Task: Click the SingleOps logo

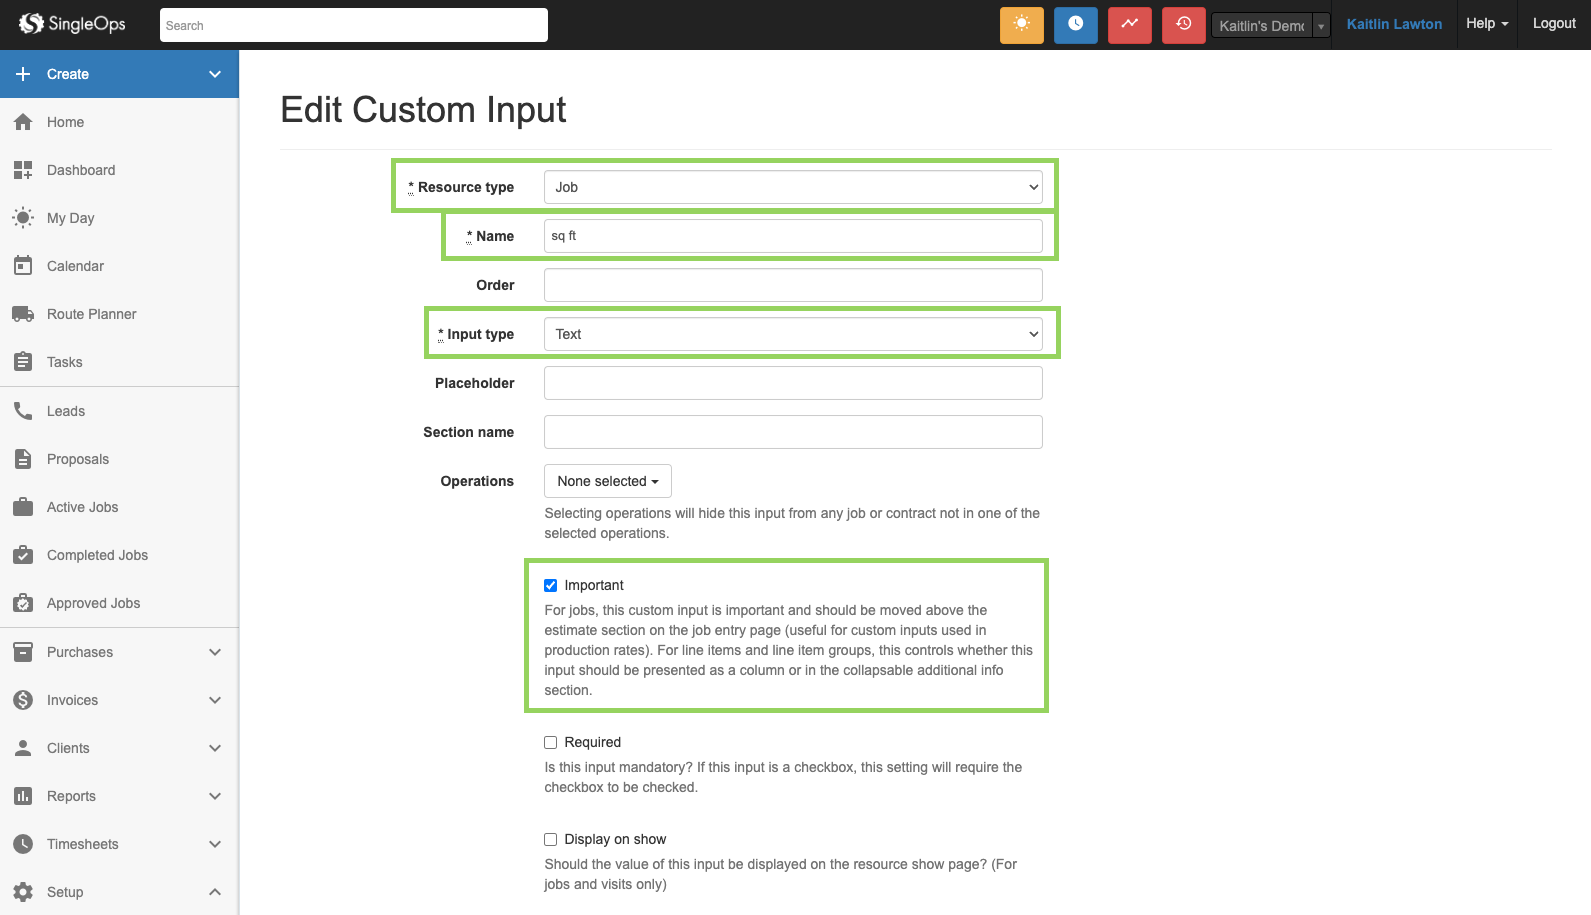Action: click(x=72, y=24)
